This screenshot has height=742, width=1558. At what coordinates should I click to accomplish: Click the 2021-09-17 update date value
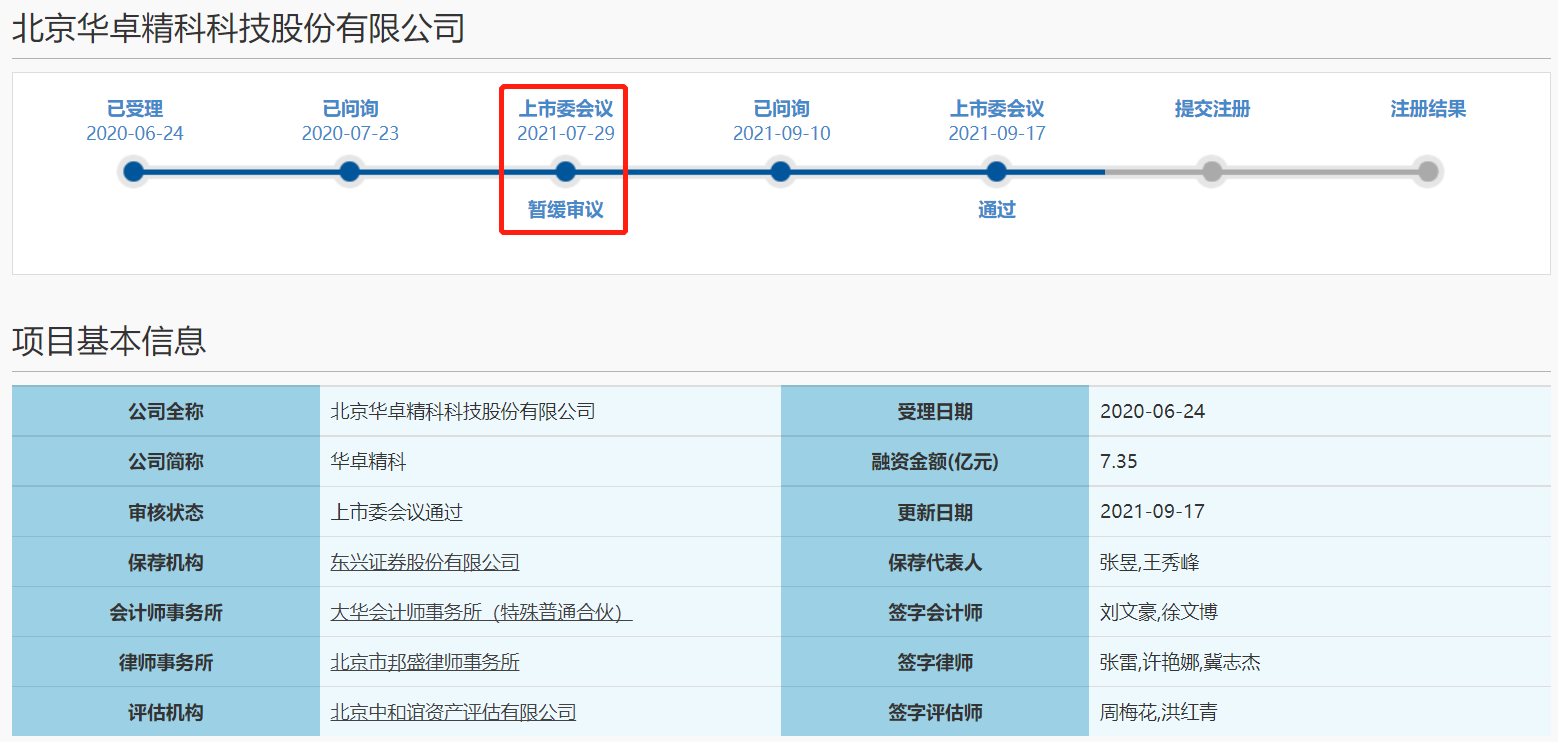(x=1152, y=512)
